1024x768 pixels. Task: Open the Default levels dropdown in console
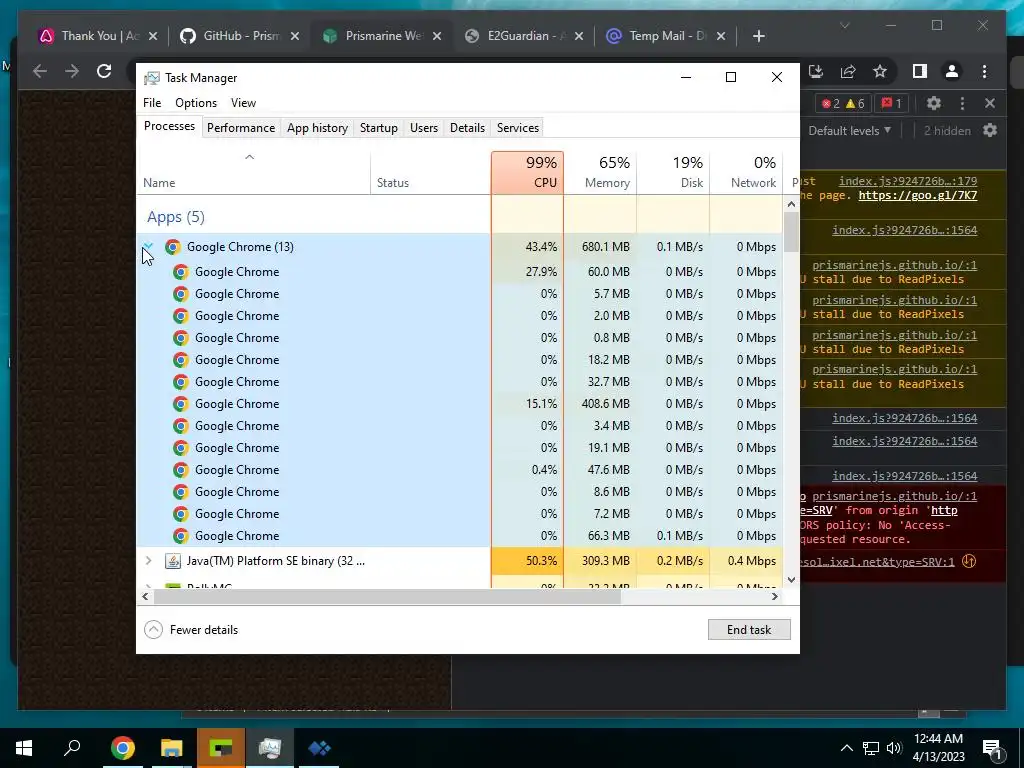click(x=850, y=131)
